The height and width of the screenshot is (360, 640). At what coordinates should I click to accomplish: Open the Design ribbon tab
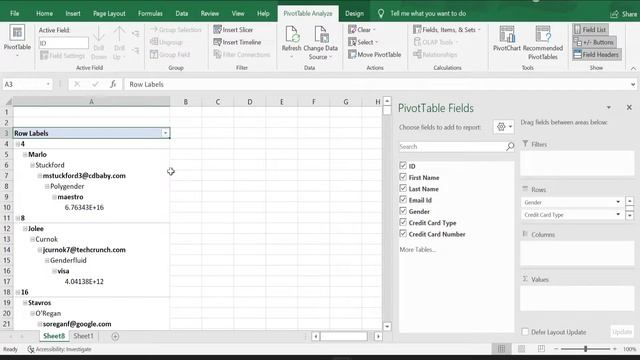pyautogui.click(x=354, y=13)
